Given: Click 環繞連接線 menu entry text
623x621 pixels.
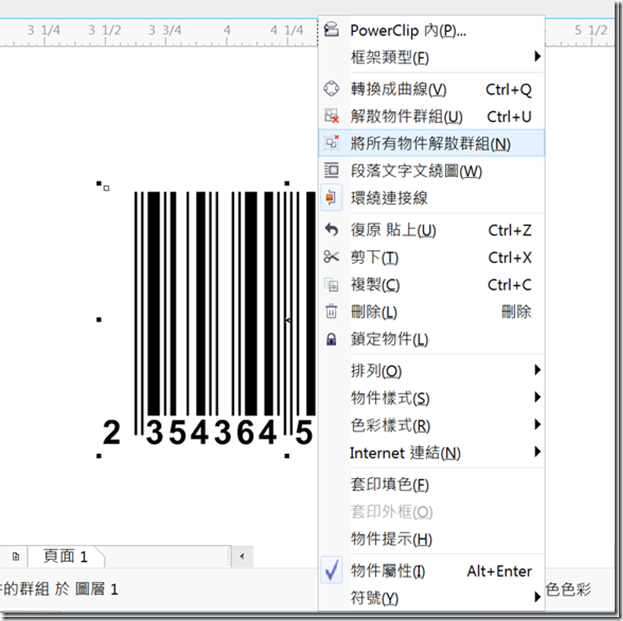Looking at the screenshot, I should (389, 198).
